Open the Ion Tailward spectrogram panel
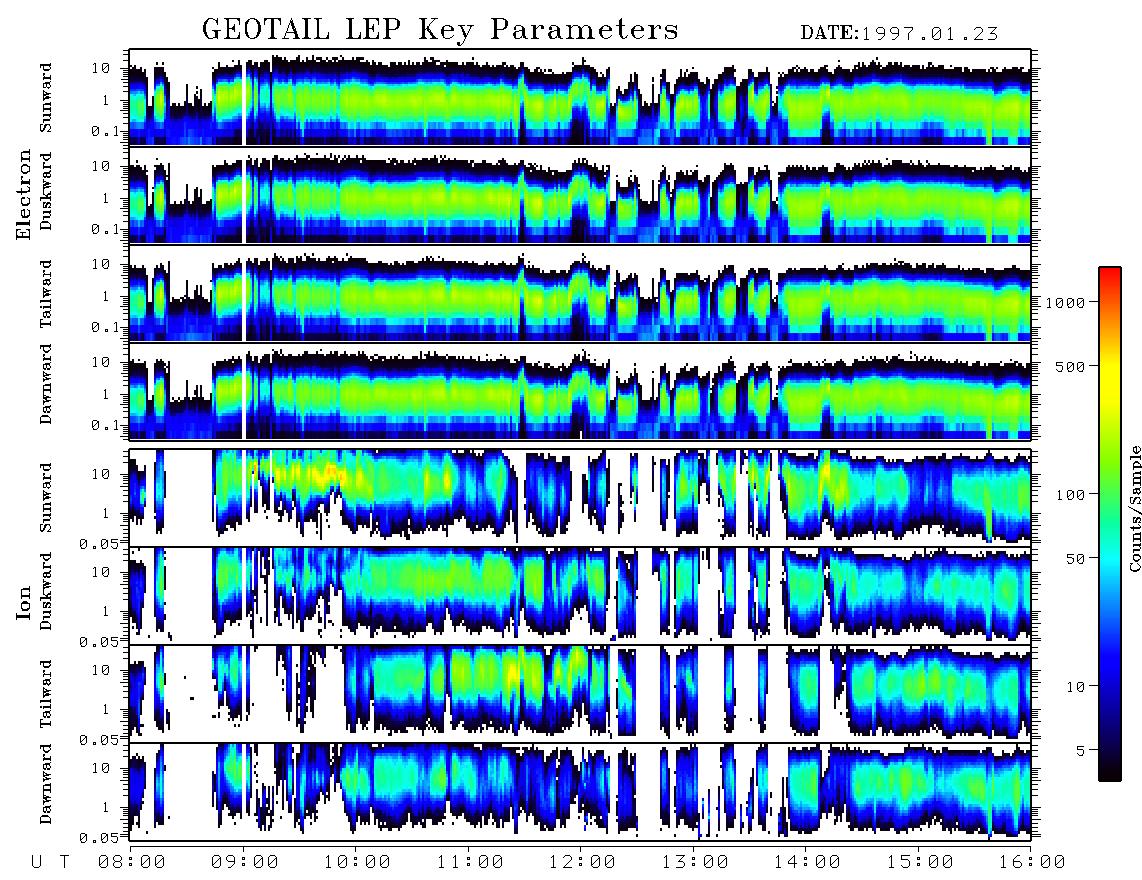Image resolution: width=1142 pixels, height=880 pixels. [580, 694]
